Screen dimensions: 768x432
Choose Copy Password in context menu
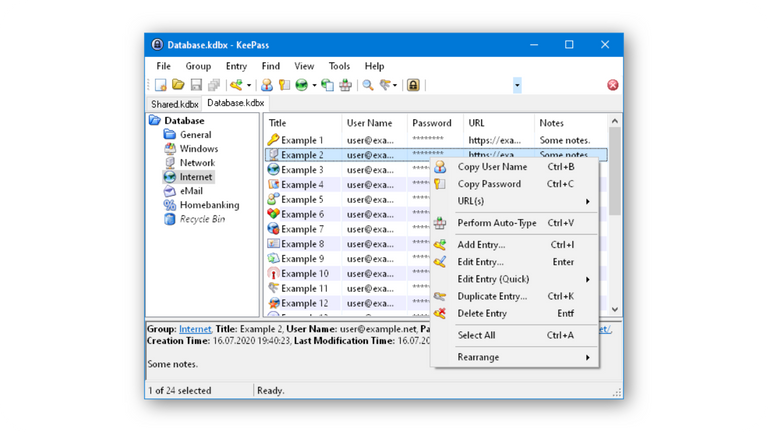pos(515,184)
